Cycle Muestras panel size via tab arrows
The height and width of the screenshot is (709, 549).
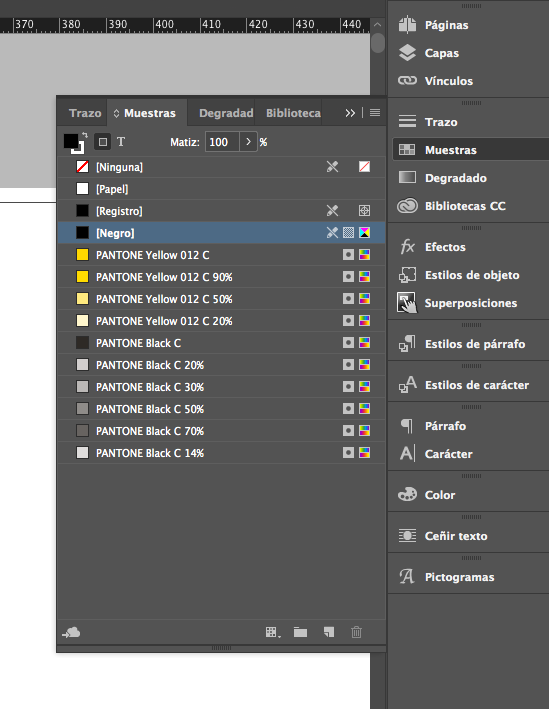click(x=116, y=113)
